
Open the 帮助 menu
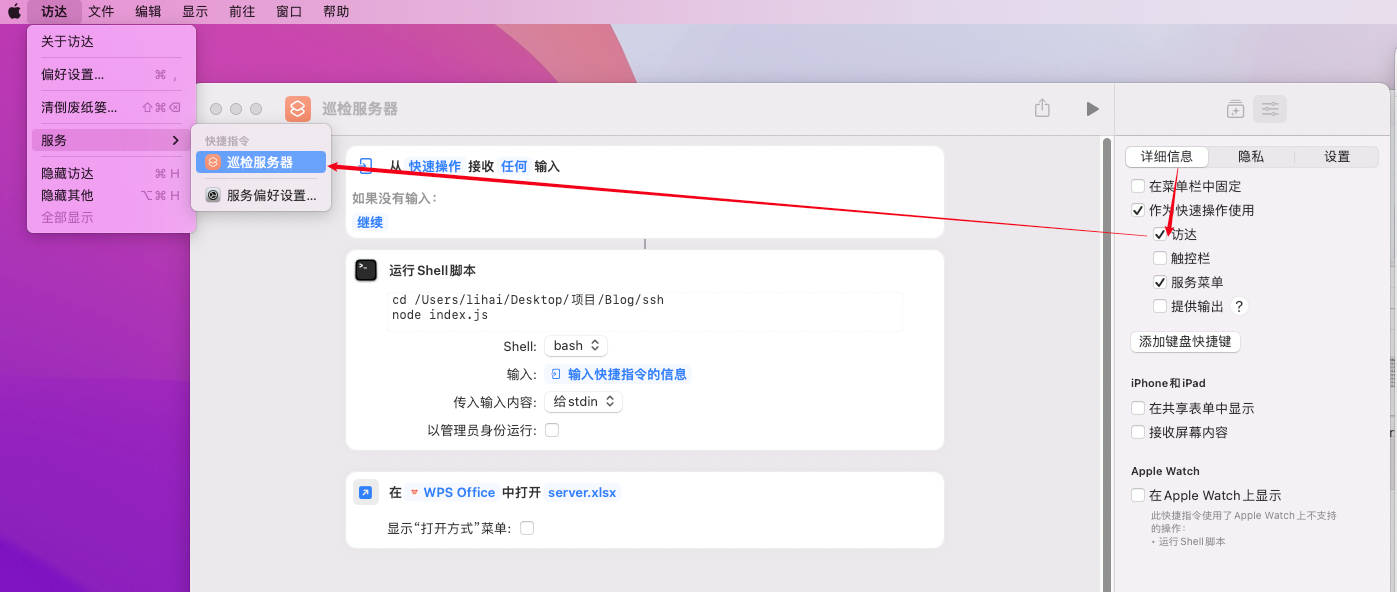(336, 12)
